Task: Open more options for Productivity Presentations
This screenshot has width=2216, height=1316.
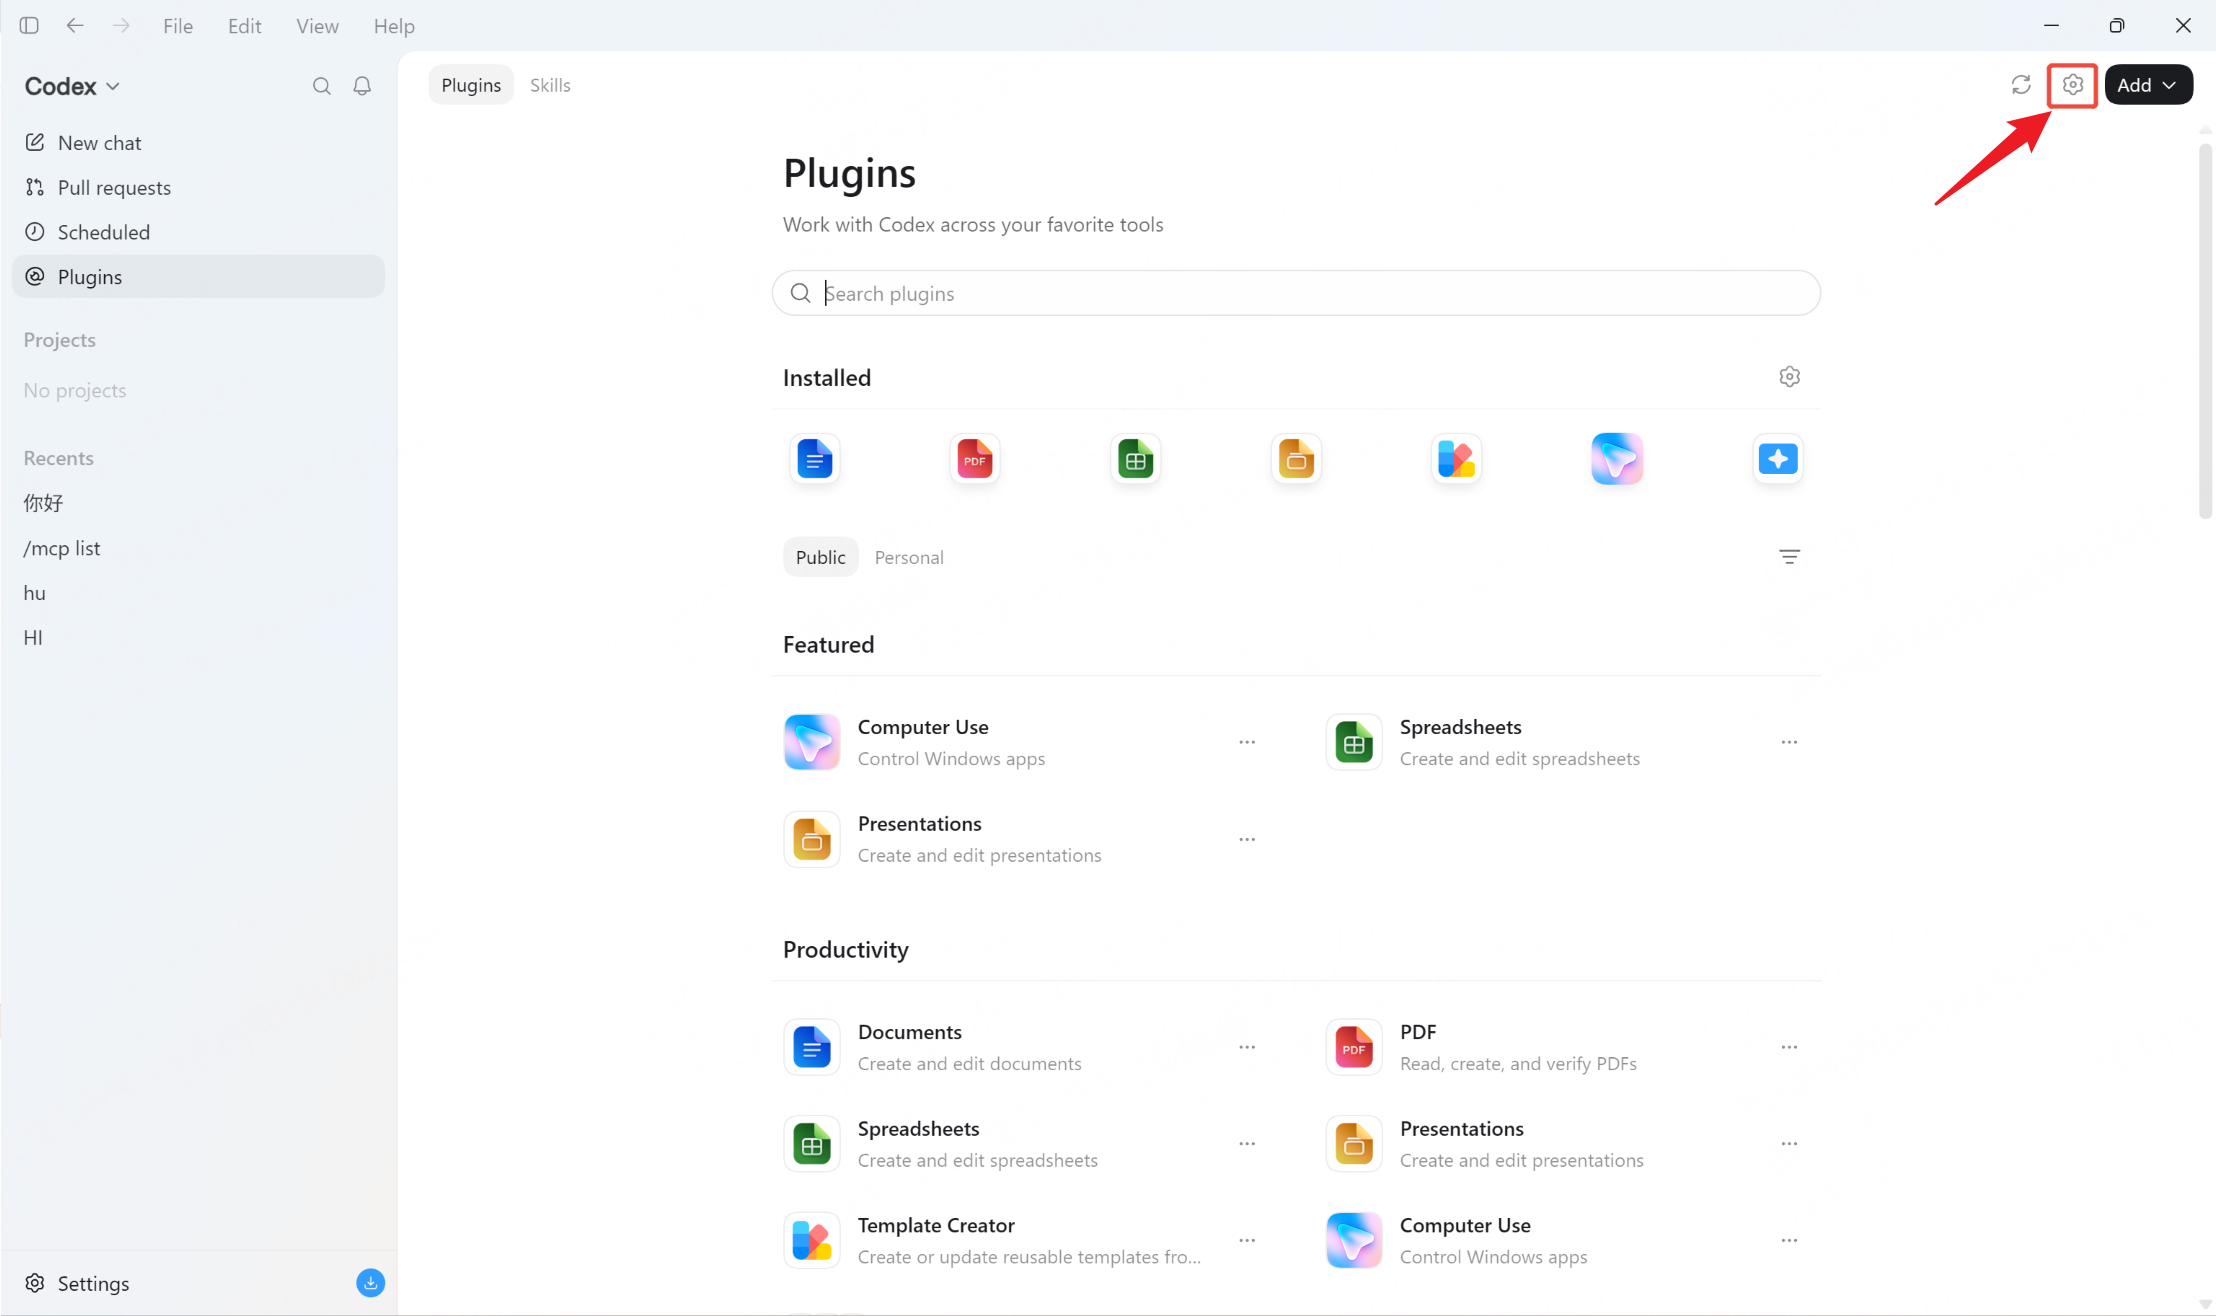Action: 1789,1144
